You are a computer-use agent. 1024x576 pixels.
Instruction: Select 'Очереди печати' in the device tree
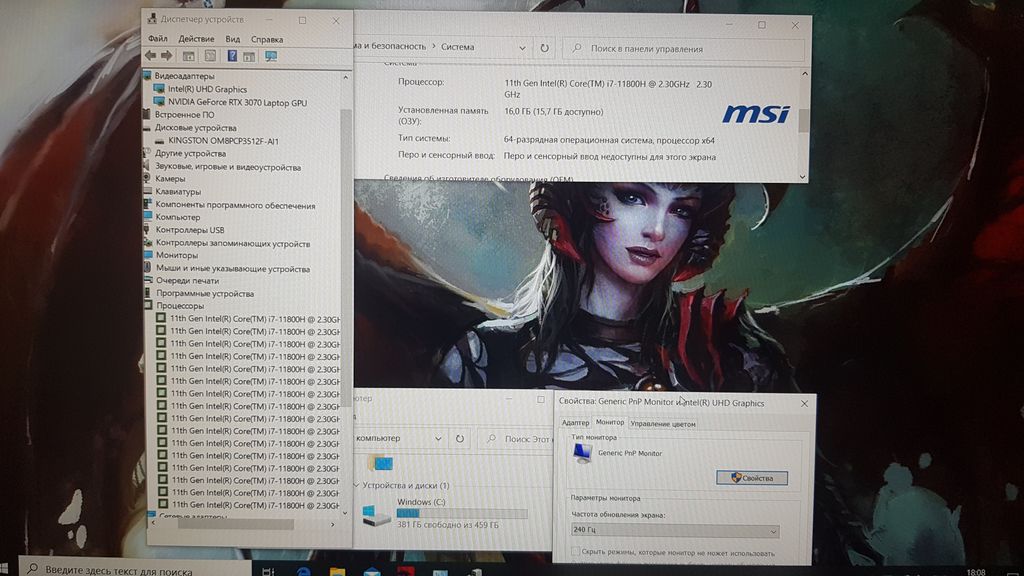click(187, 280)
